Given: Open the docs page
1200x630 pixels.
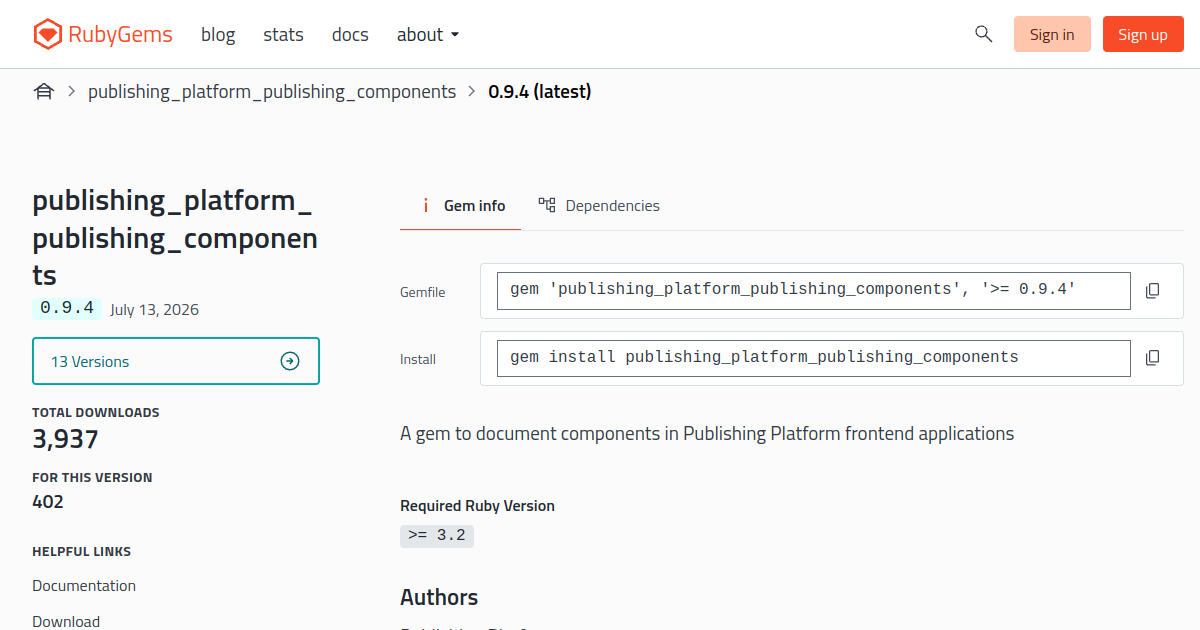Looking at the screenshot, I should tap(350, 34).
